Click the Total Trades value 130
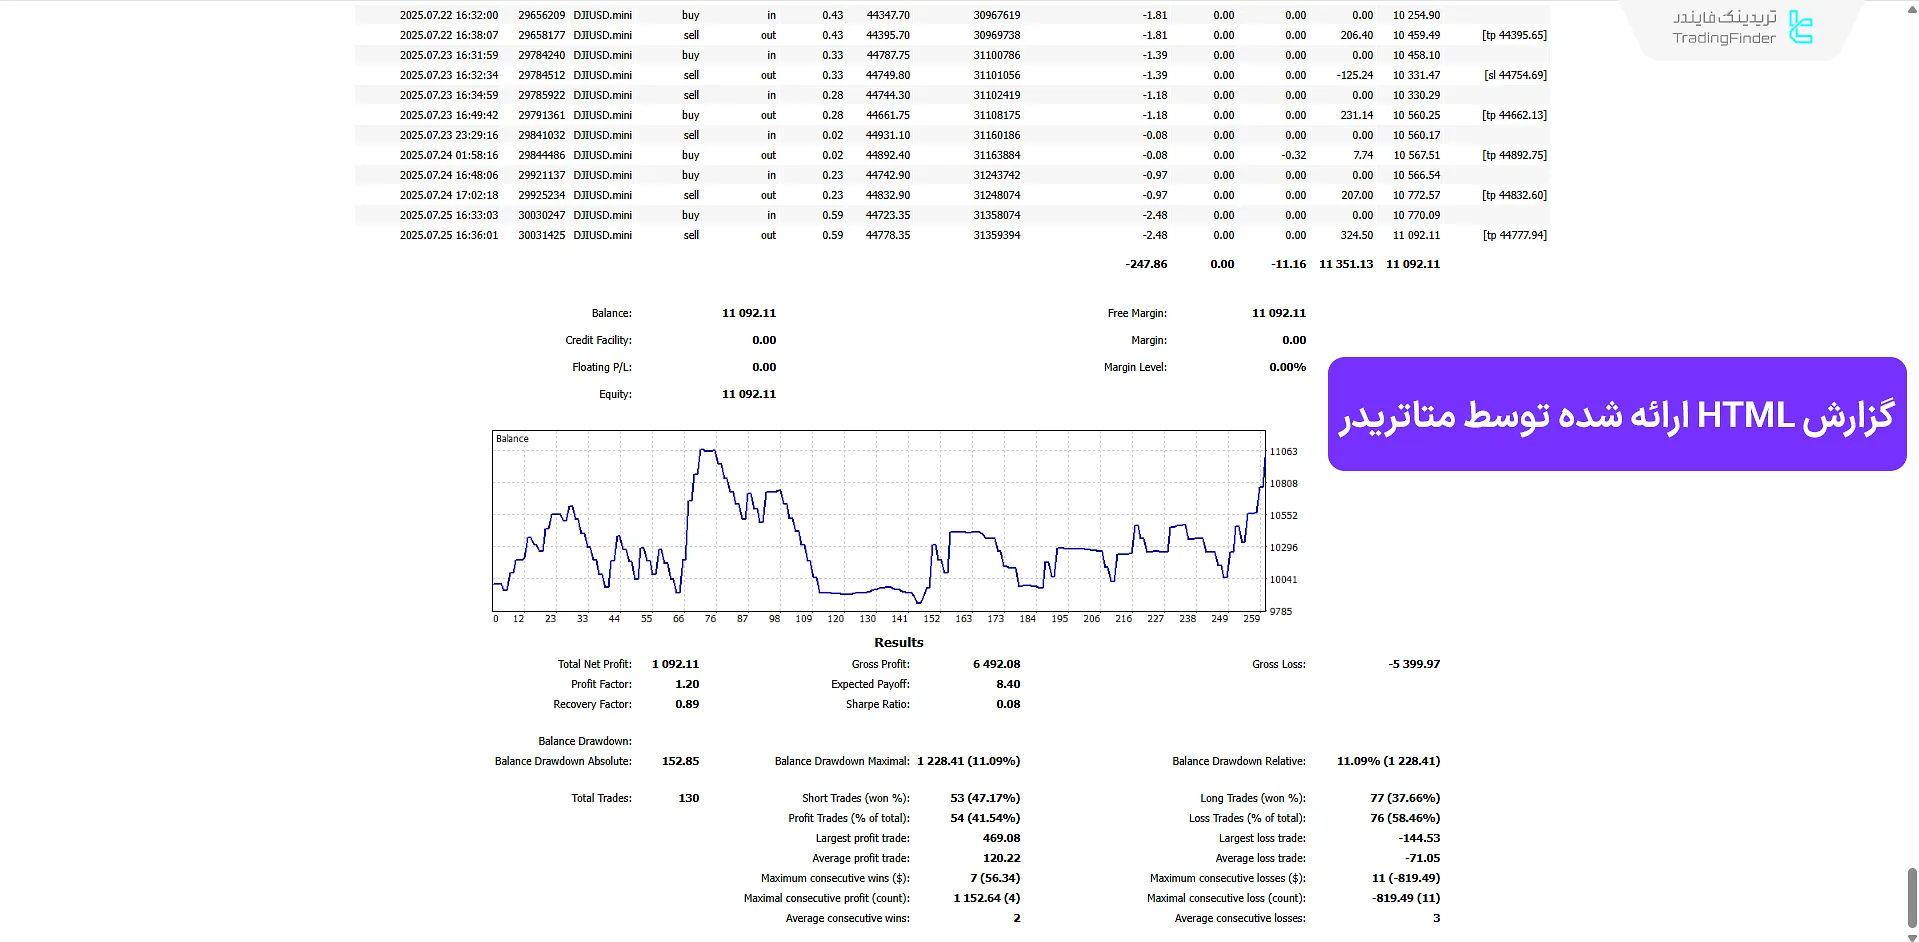The height and width of the screenshot is (942, 1919). click(688, 797)
